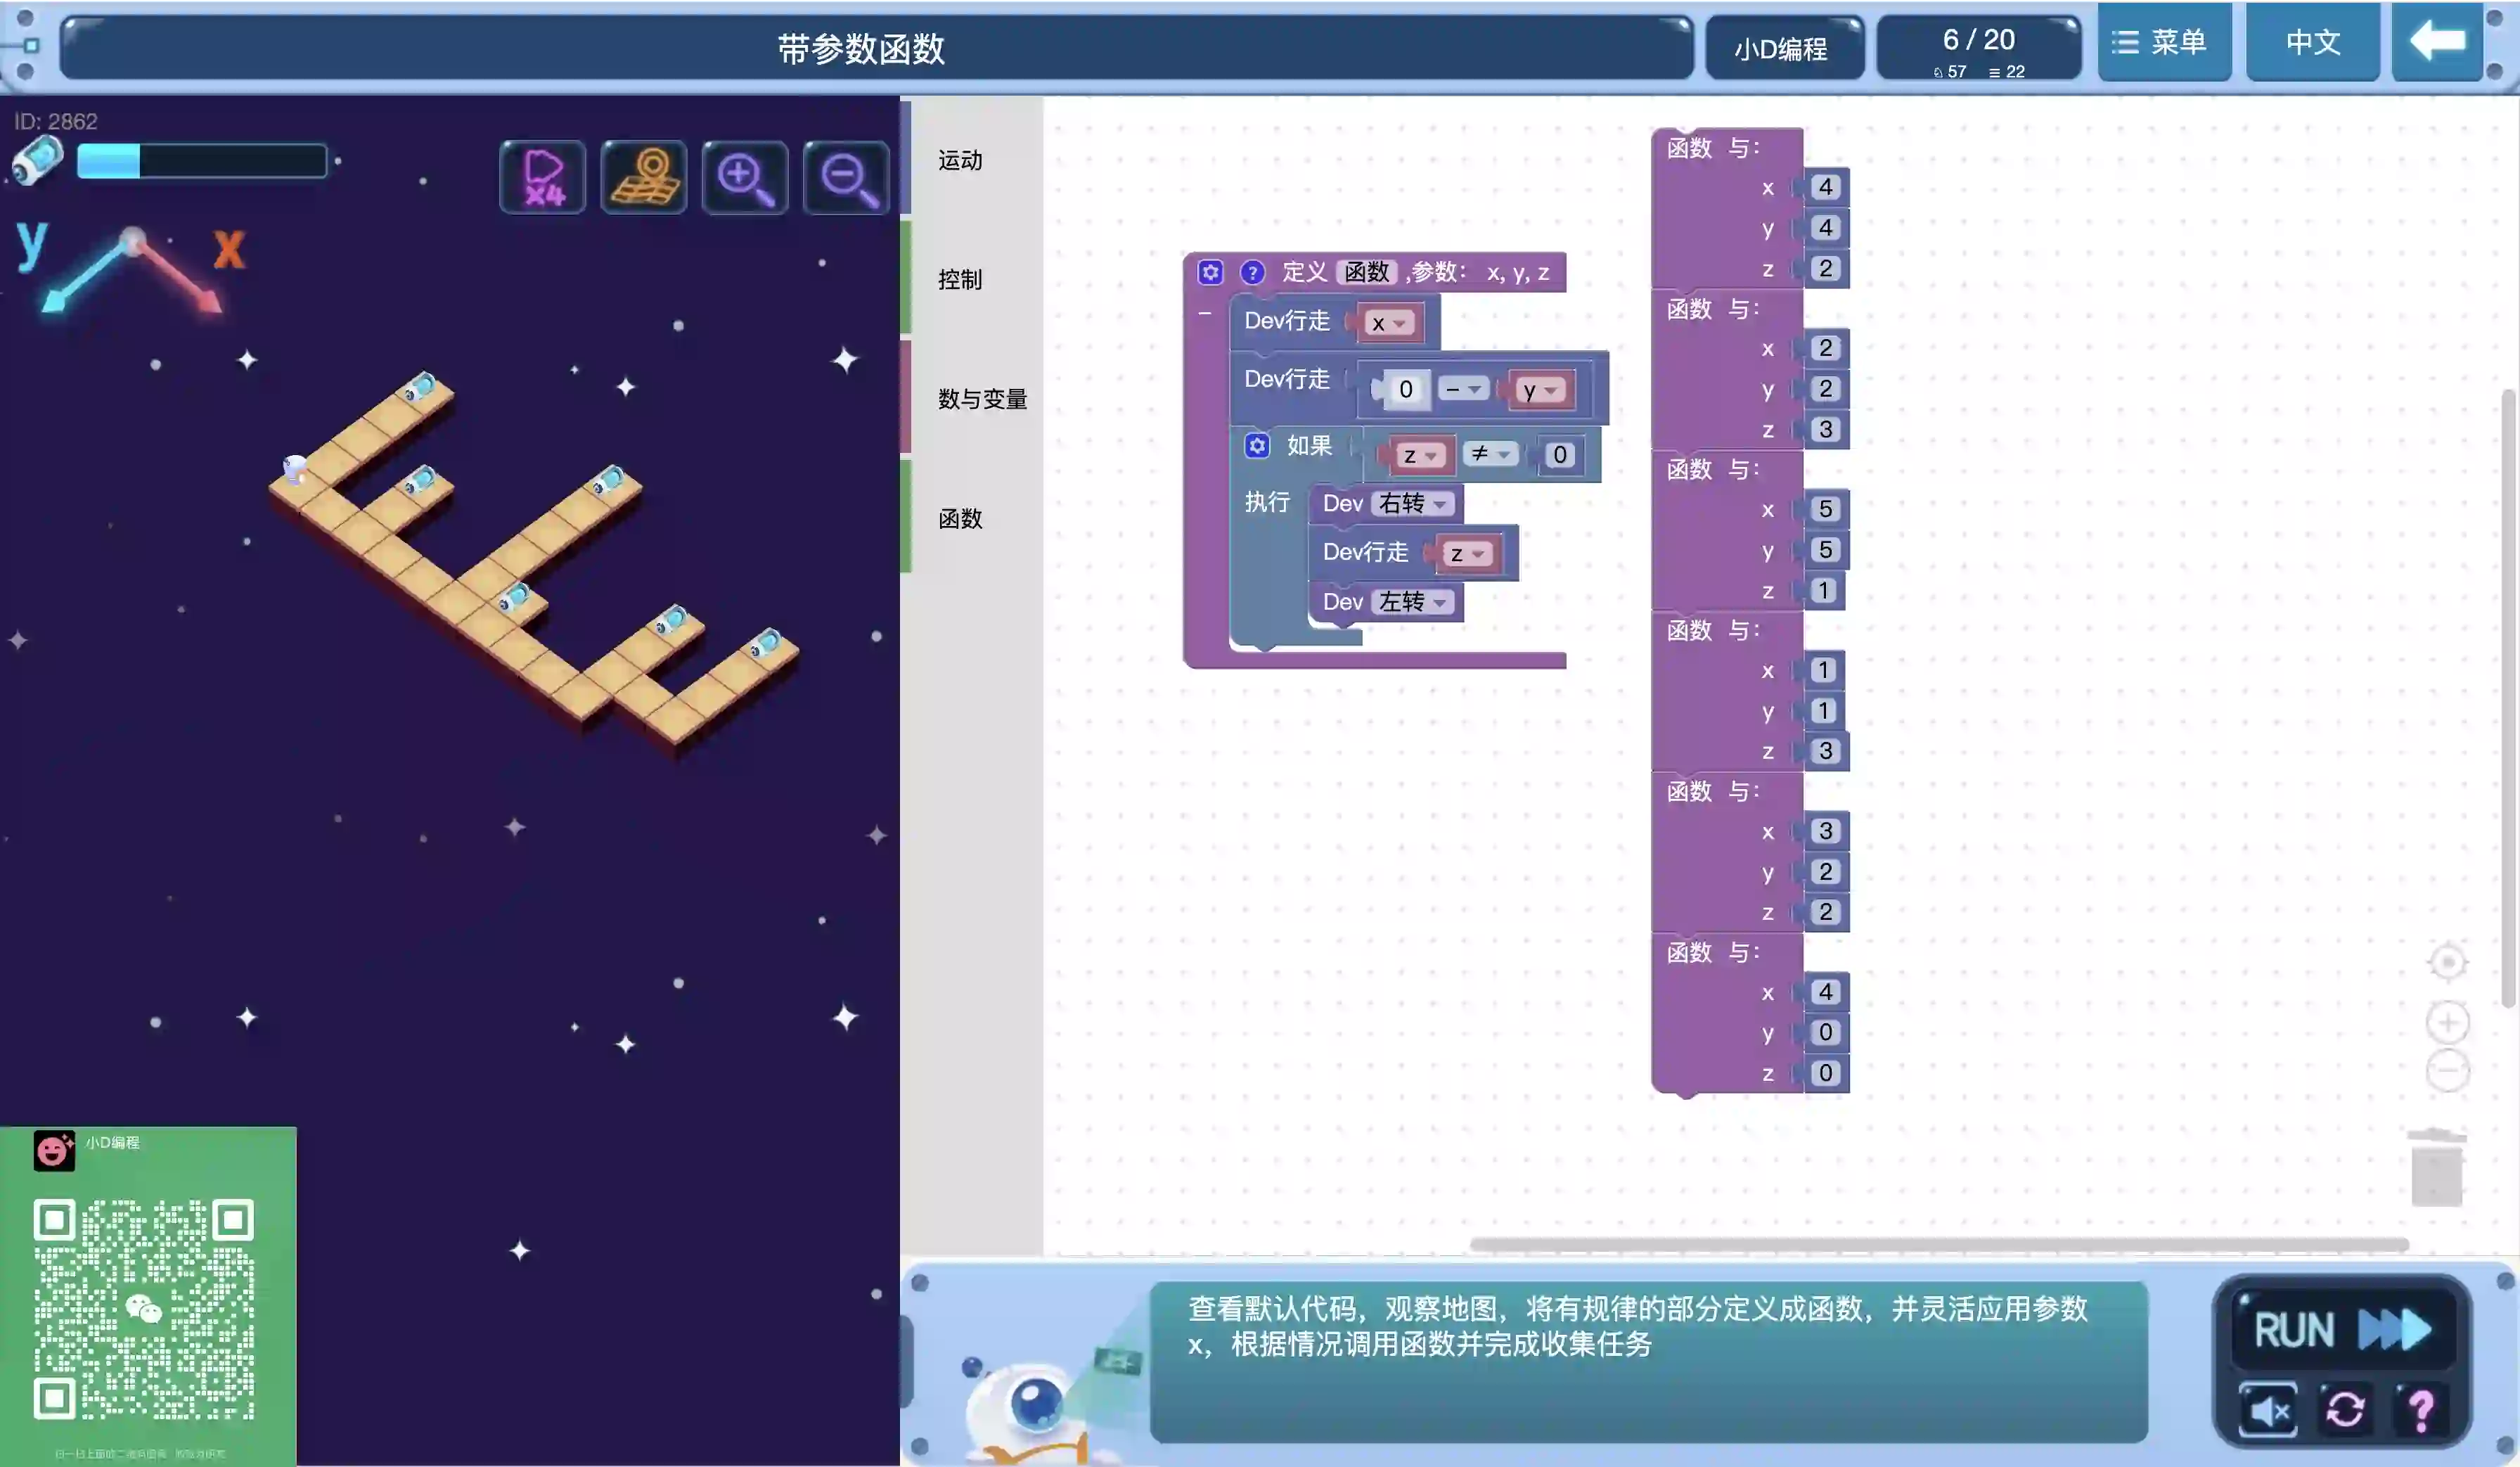This screenshot has height=1467, width=2520.
Task: Open the ≠ comparison operator dropdown
Action: pyautogui.click(x=1489, y=455)
